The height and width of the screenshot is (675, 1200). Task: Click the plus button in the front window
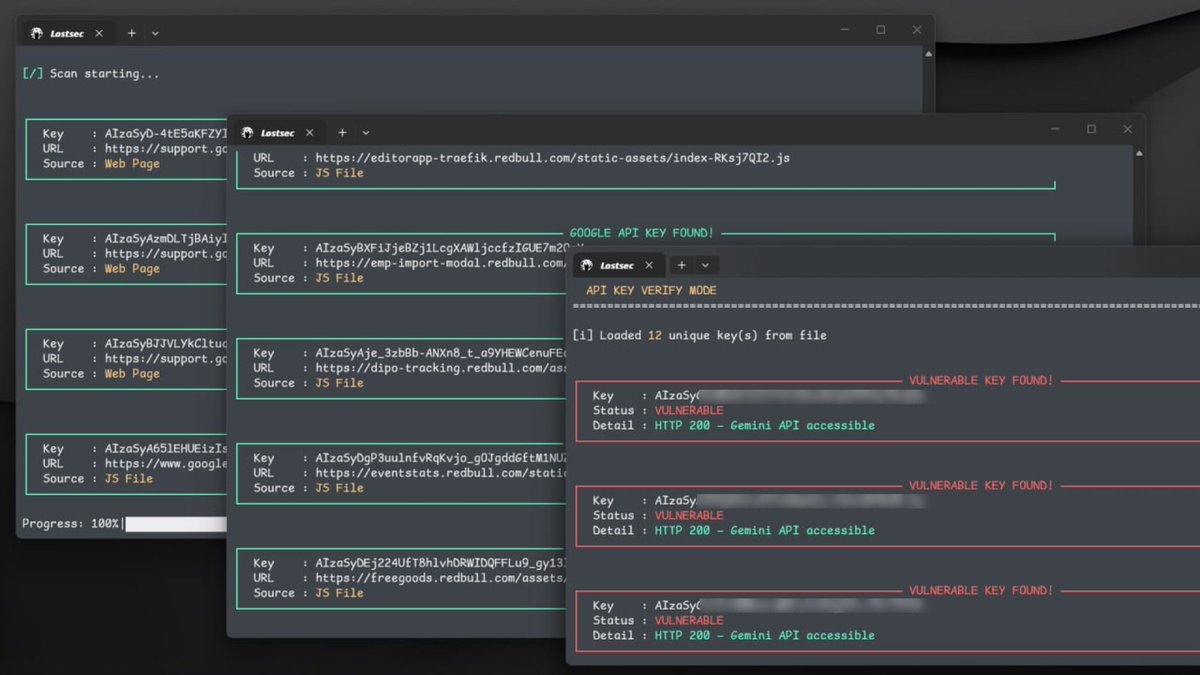(x=681, y=265)
